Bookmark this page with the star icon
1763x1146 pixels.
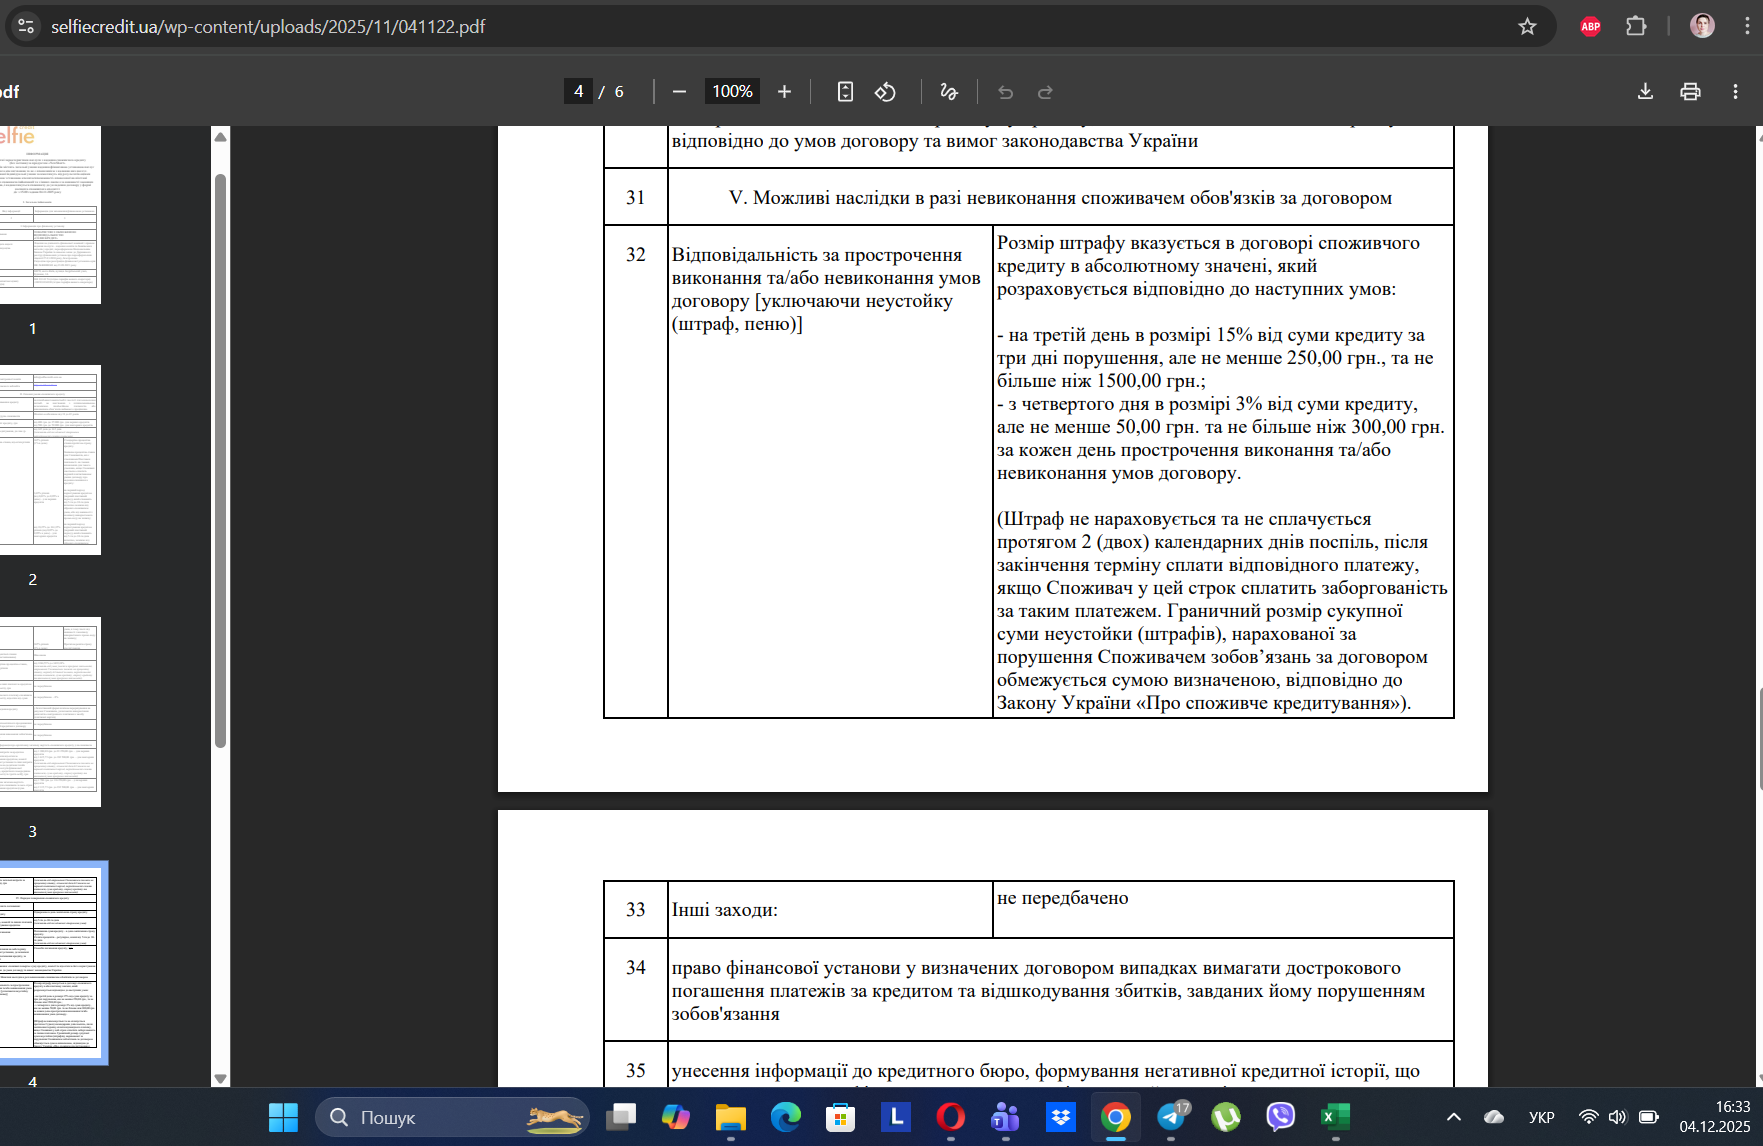[x=1527, y=27]
